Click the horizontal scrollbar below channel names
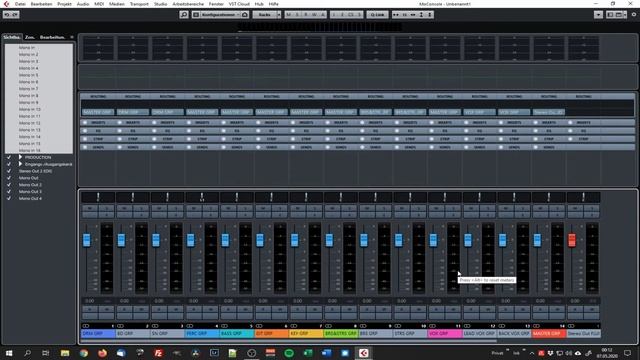Screen dimensions: 640x360 [x=289, y=340]
